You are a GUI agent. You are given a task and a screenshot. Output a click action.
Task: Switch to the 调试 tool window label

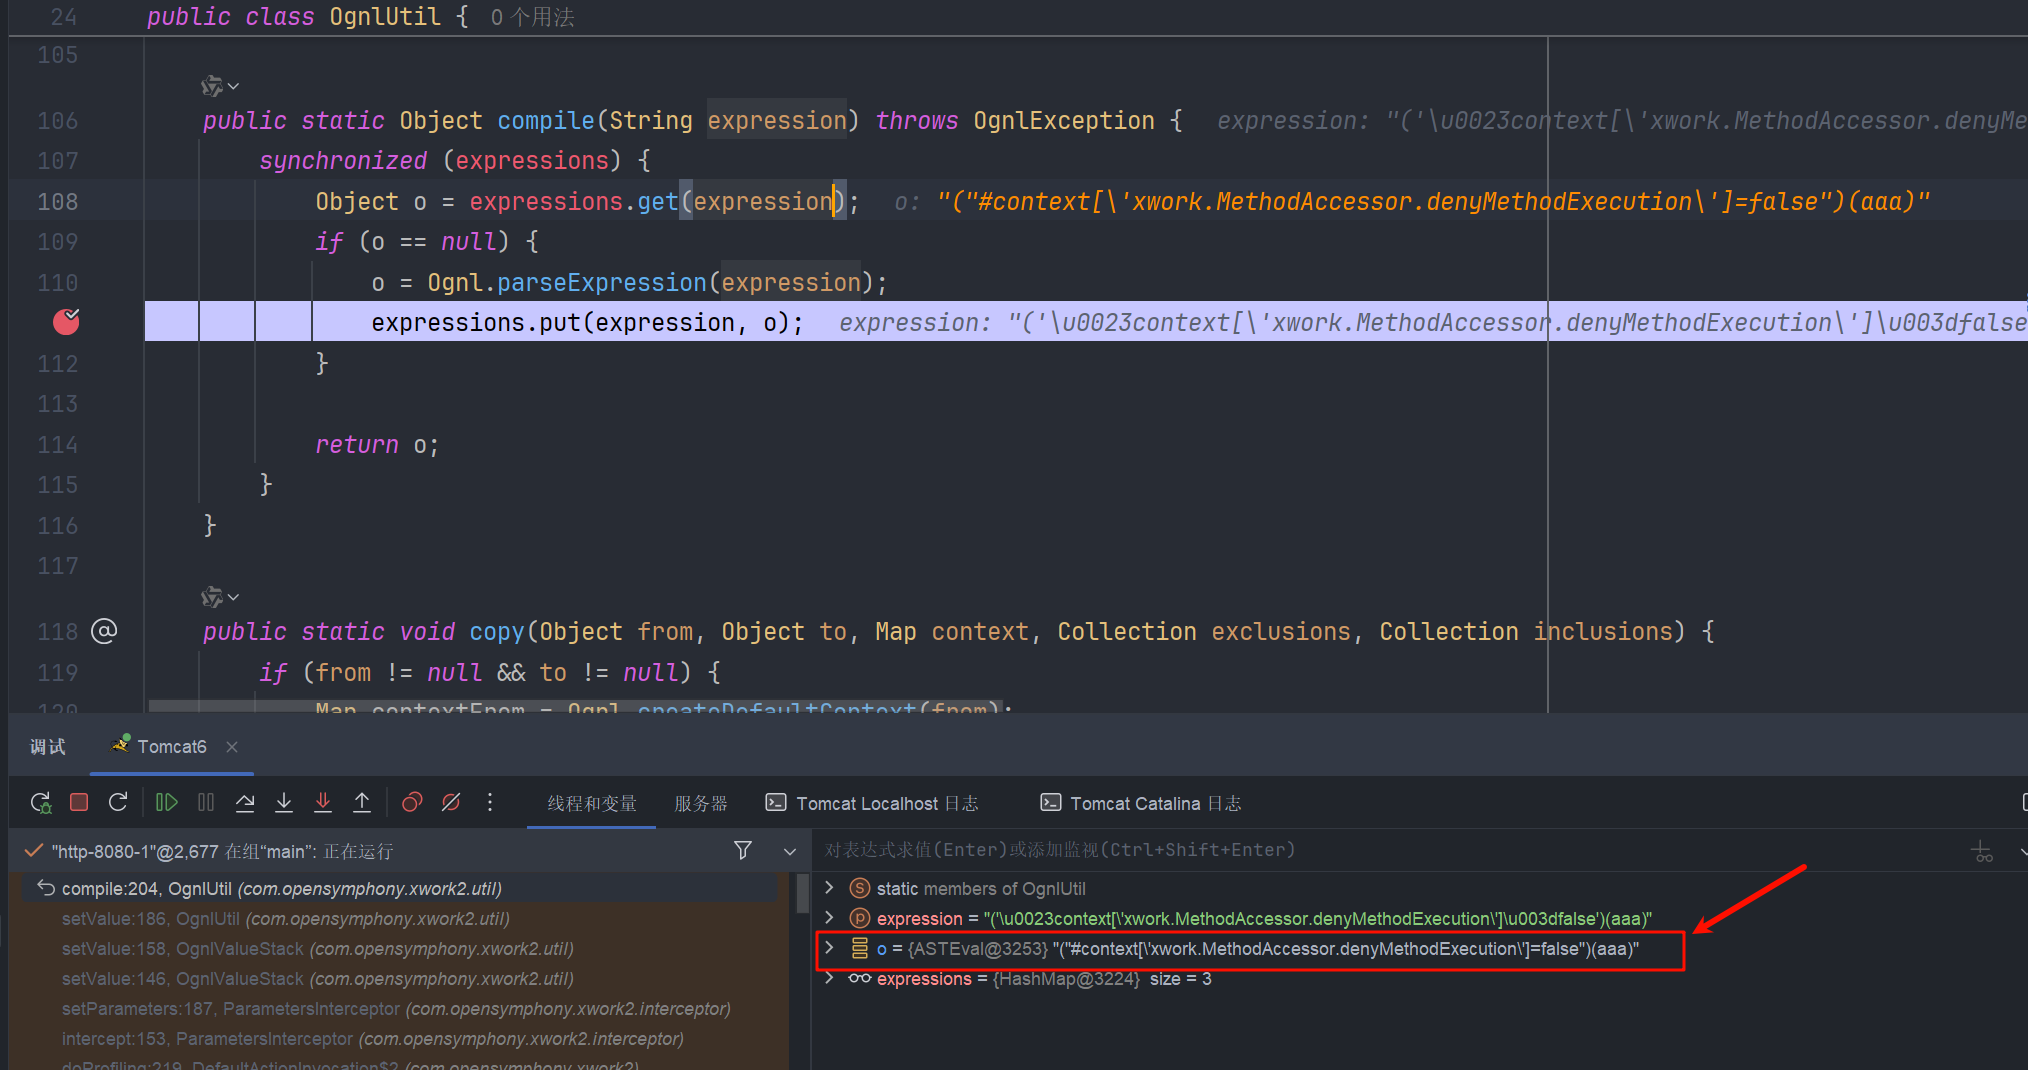click(x=48, y=747)
